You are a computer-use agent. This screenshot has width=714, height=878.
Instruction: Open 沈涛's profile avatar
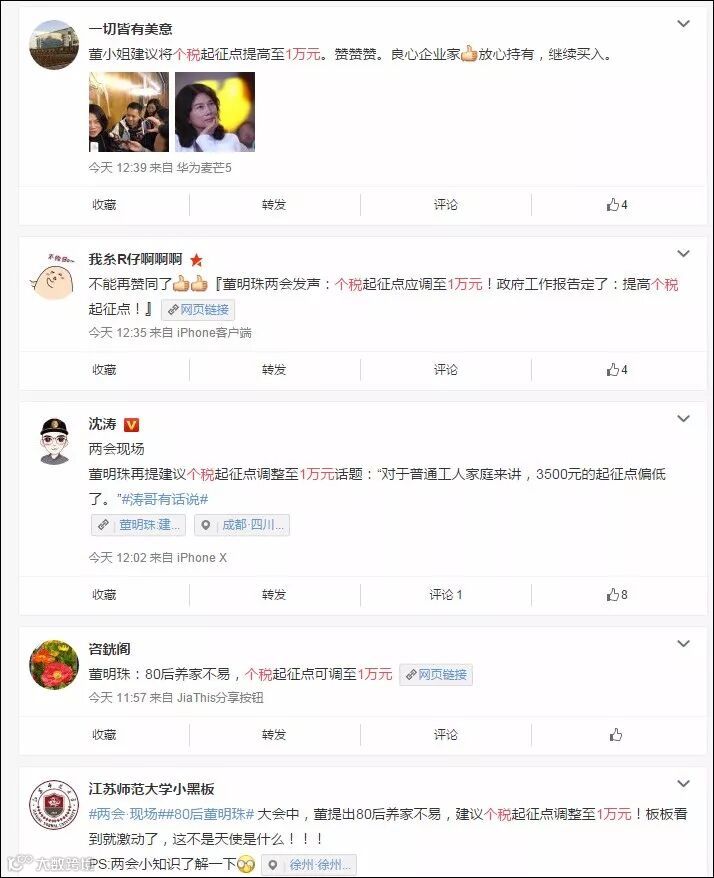point(54,441)
